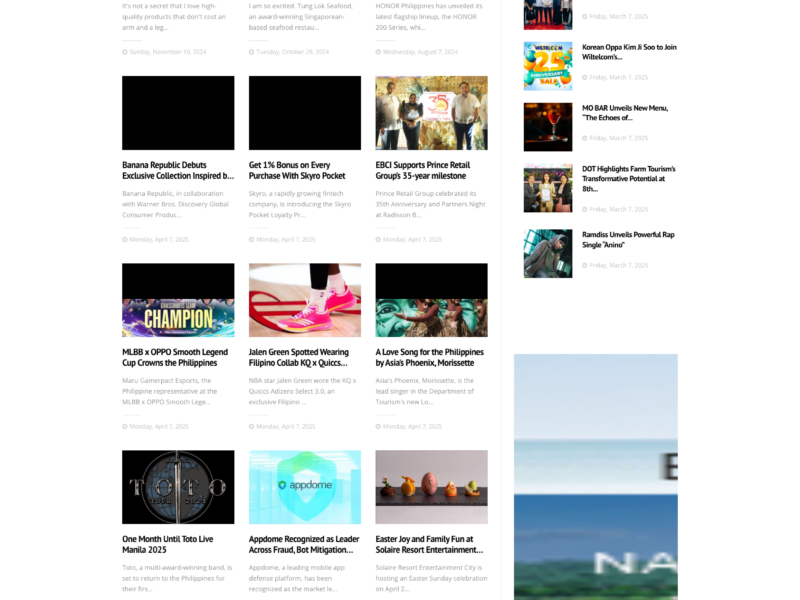
Task: Open Easter Joy and Family Fun at Solaire headline
Action: coord(429,544)
